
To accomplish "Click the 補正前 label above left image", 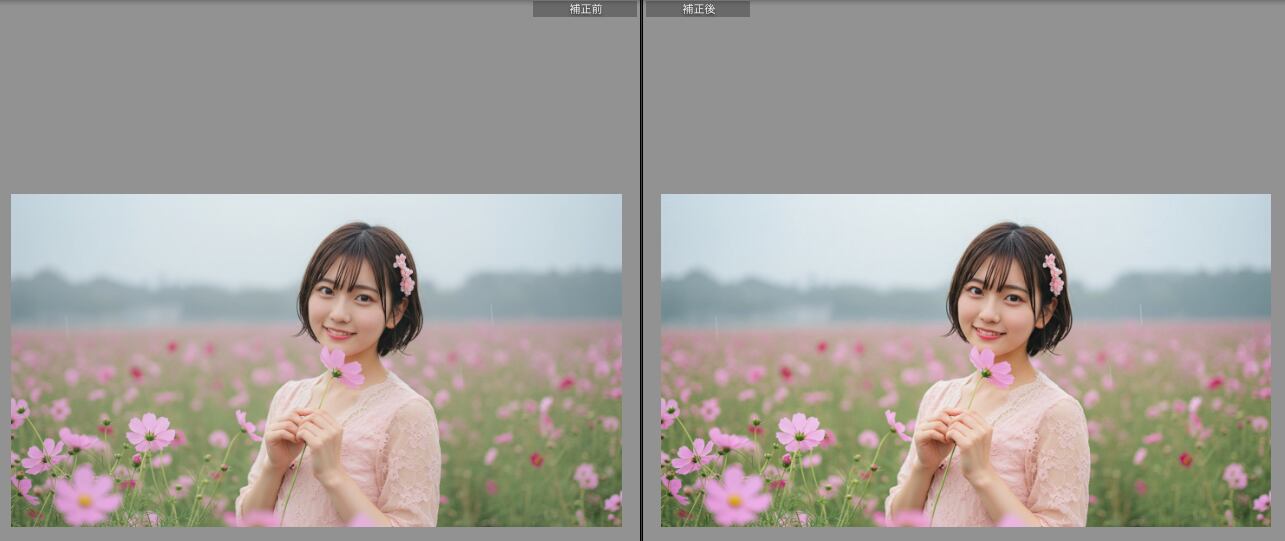I will [585, 9].
